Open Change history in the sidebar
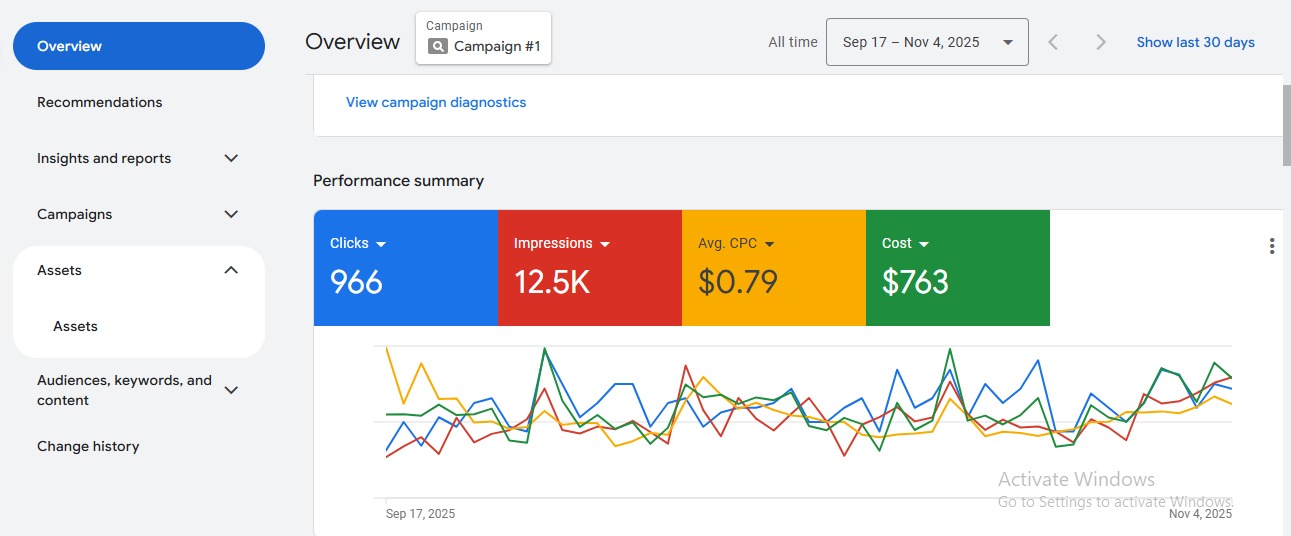This screenshot has width=1291, height=536. 88,446
